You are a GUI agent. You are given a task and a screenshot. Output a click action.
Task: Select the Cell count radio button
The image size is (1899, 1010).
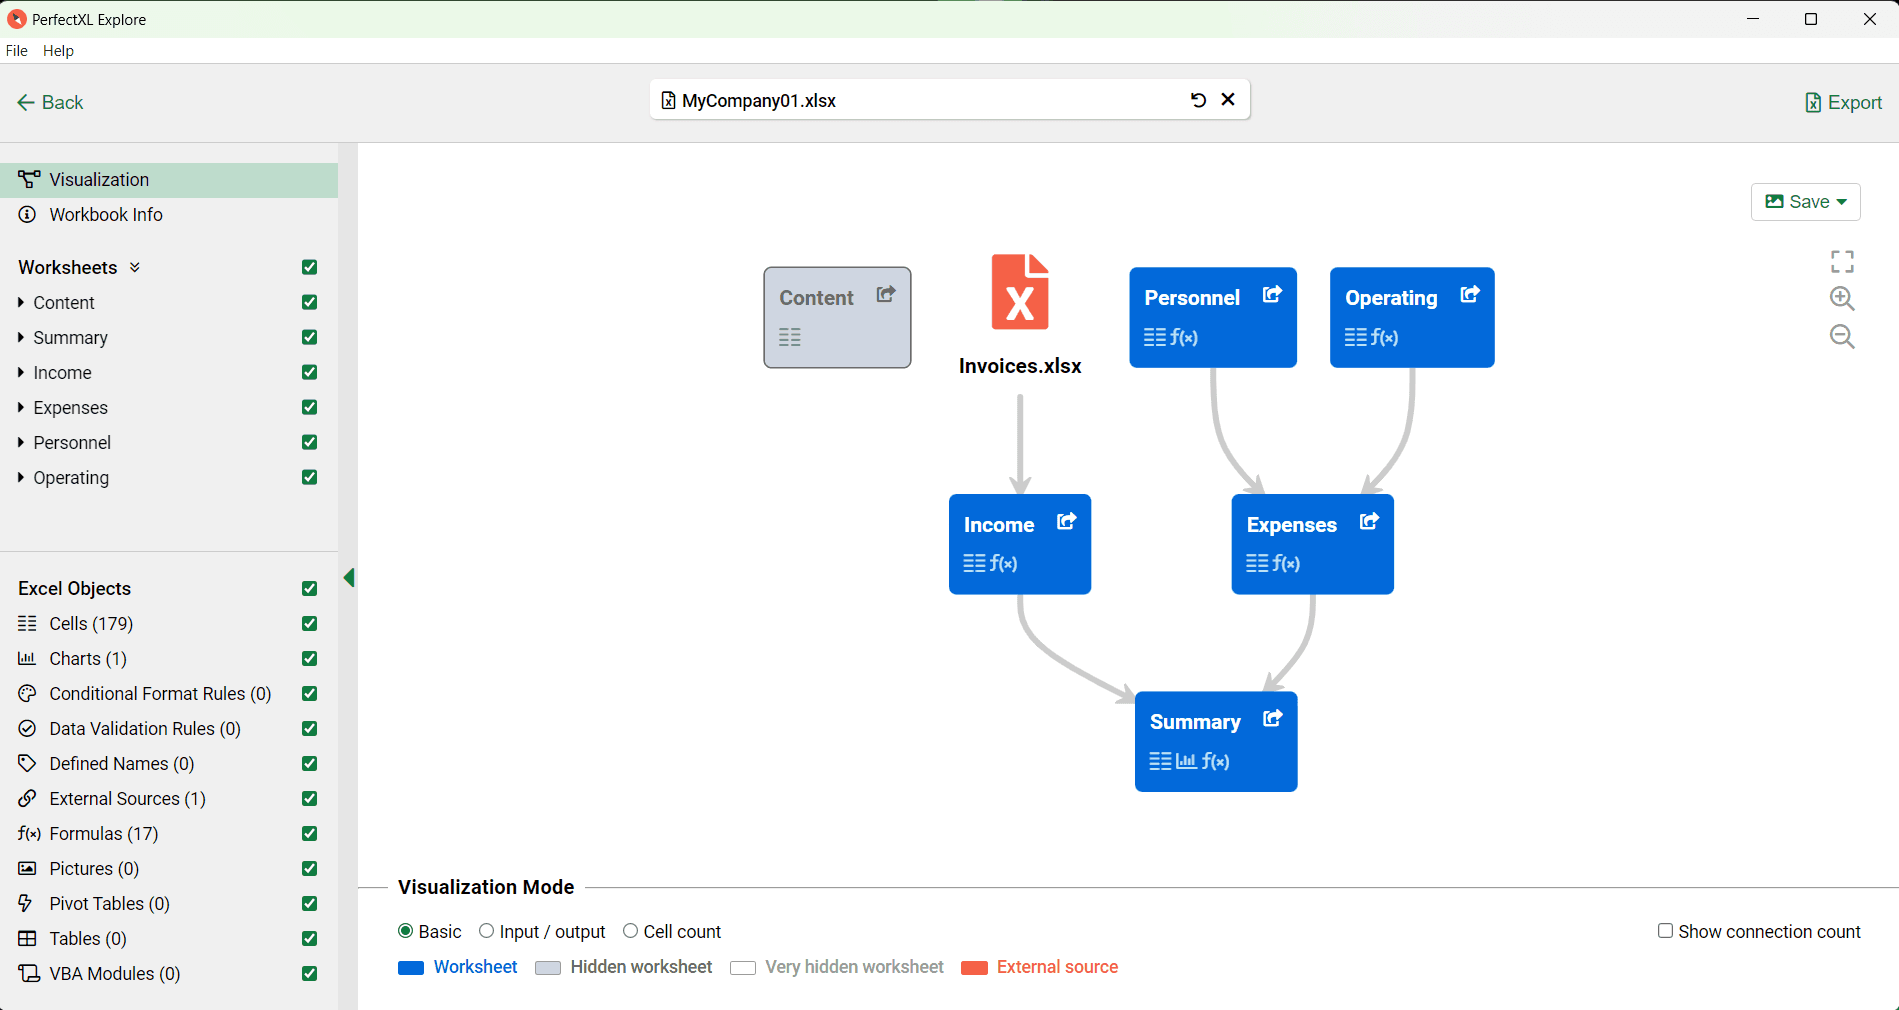(x=630, y=930)
